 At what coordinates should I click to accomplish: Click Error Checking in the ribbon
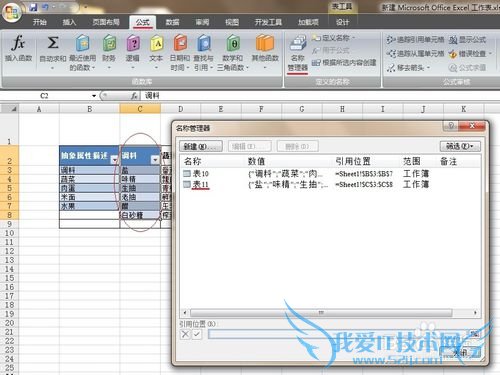click(467, 53)
